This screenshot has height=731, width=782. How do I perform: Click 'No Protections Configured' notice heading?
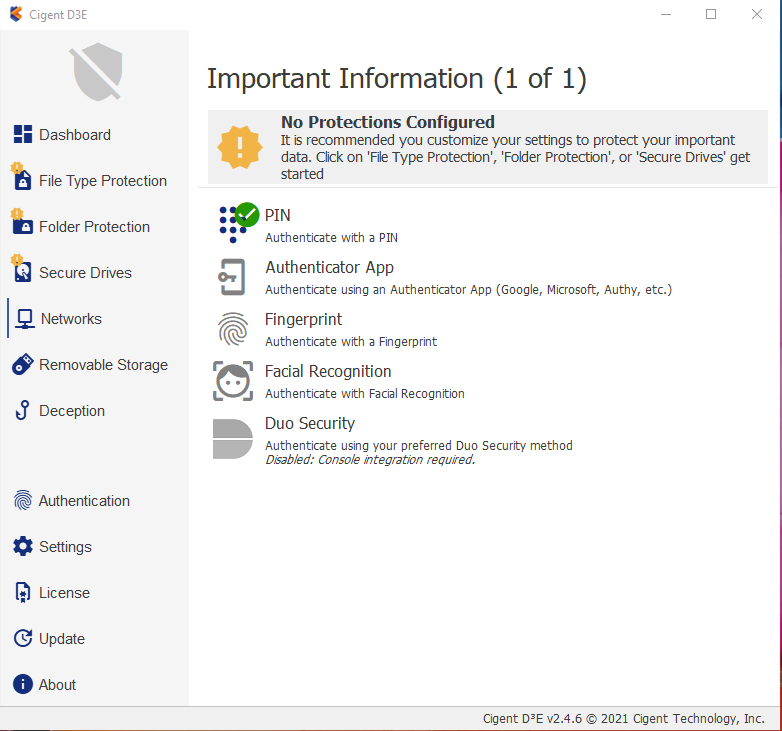point(388,122)
